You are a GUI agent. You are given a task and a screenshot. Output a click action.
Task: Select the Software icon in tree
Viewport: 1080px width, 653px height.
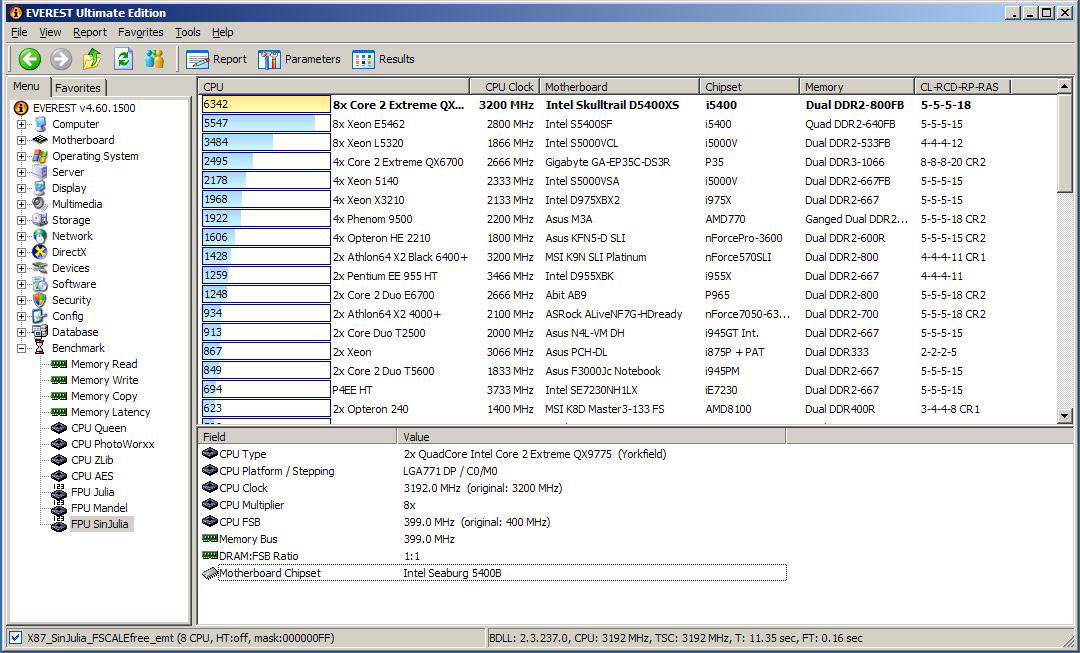point(40,284)
